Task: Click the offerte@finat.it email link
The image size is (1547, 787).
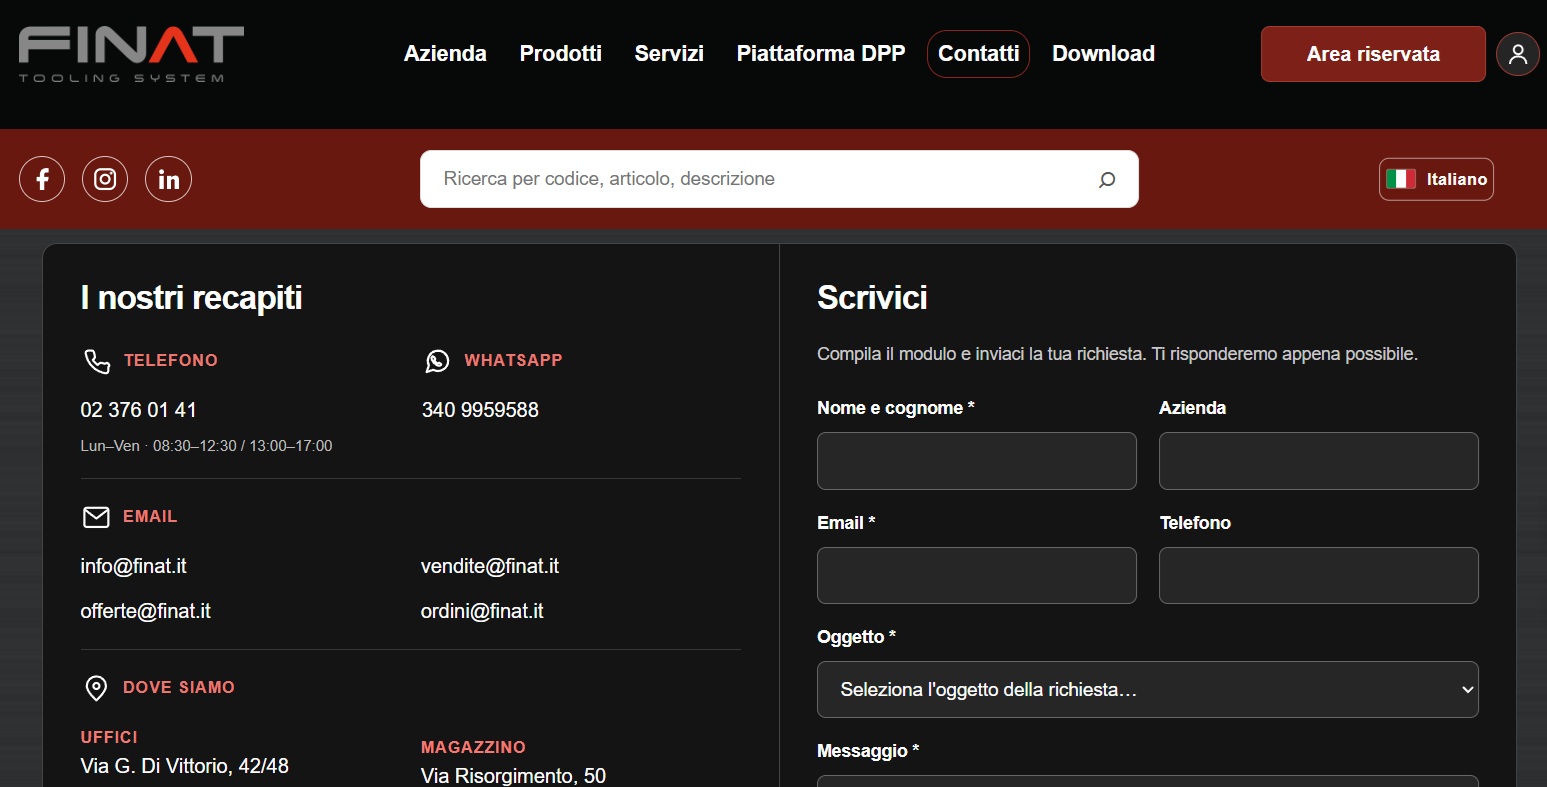Action: 146,611
